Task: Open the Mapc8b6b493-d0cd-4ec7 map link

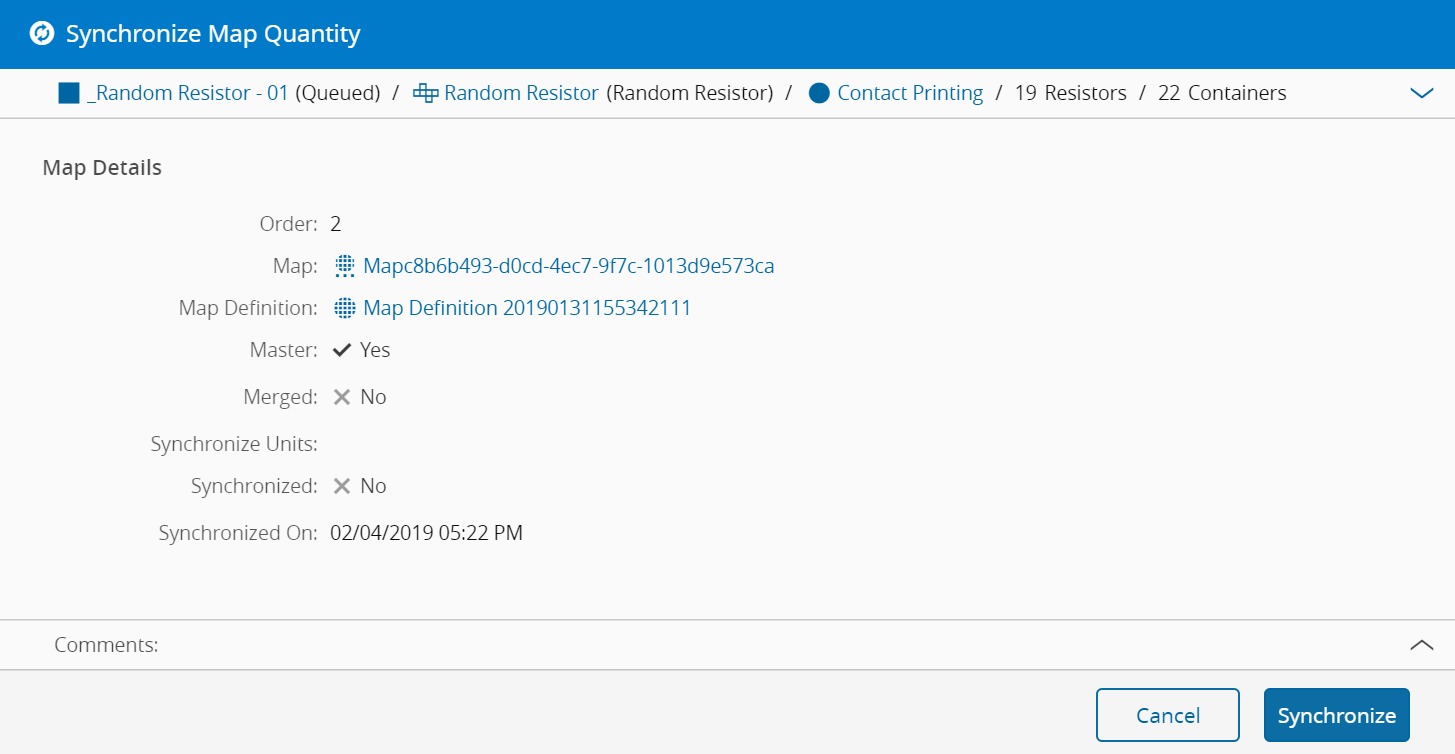Action: pyautogui.click(x=569, y=266)
